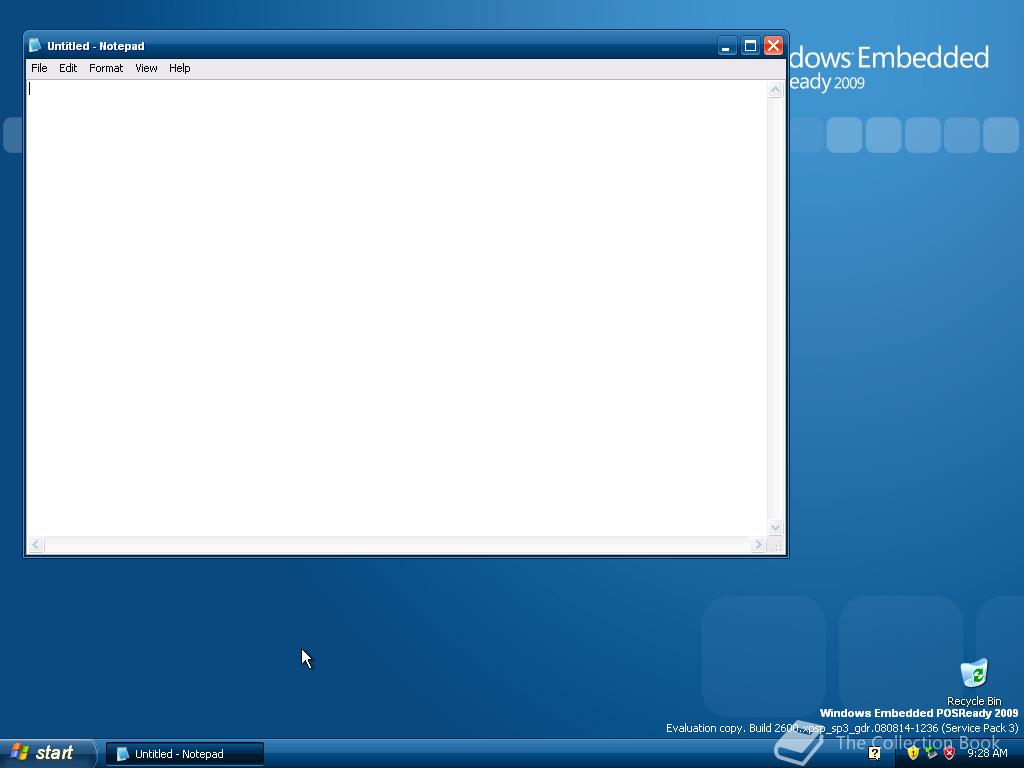Image resolution: width=1024 pixels, height=768 pixels.
Task: Click the Notepad icon in the title bar
Action: tap(35, 46)
